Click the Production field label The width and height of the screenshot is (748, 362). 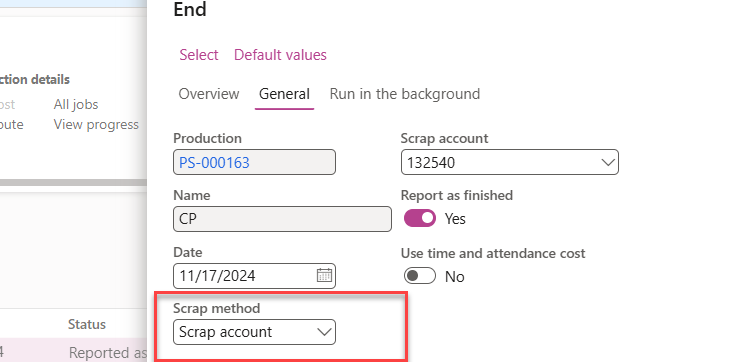coord(208,138)
